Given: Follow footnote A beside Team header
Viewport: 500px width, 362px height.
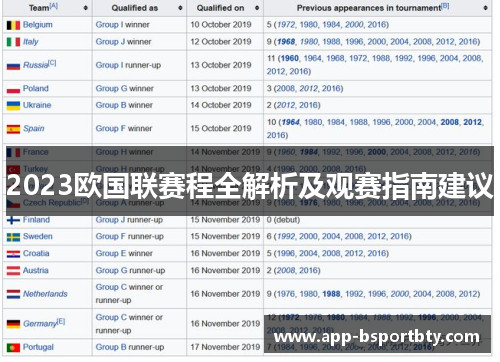Looking at the screenshot, I should 54,6.
